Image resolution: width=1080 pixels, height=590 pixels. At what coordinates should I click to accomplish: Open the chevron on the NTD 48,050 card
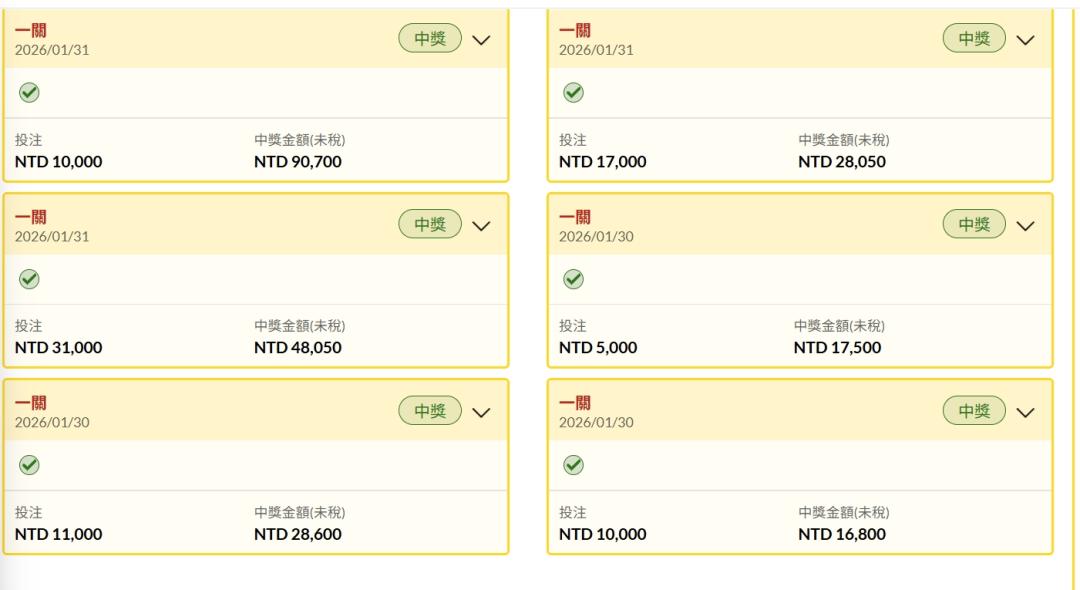click(x=481, y=226)
